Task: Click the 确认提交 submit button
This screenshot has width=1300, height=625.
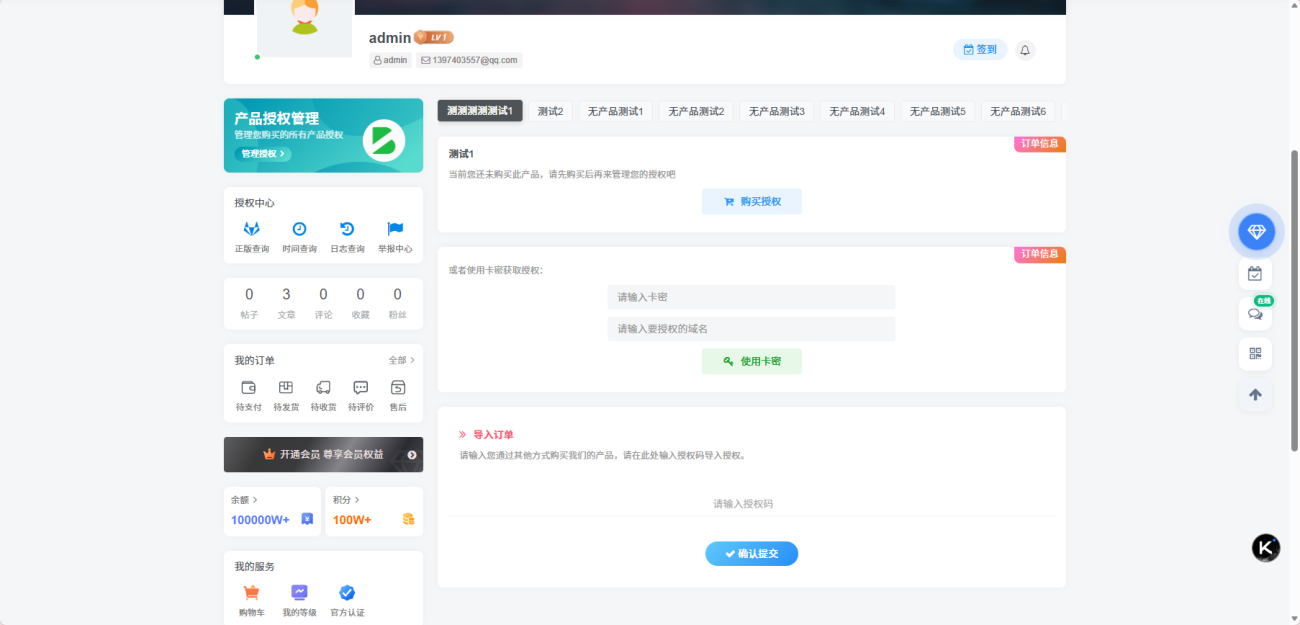Action: pyautogui.click(x=752, y=554)
